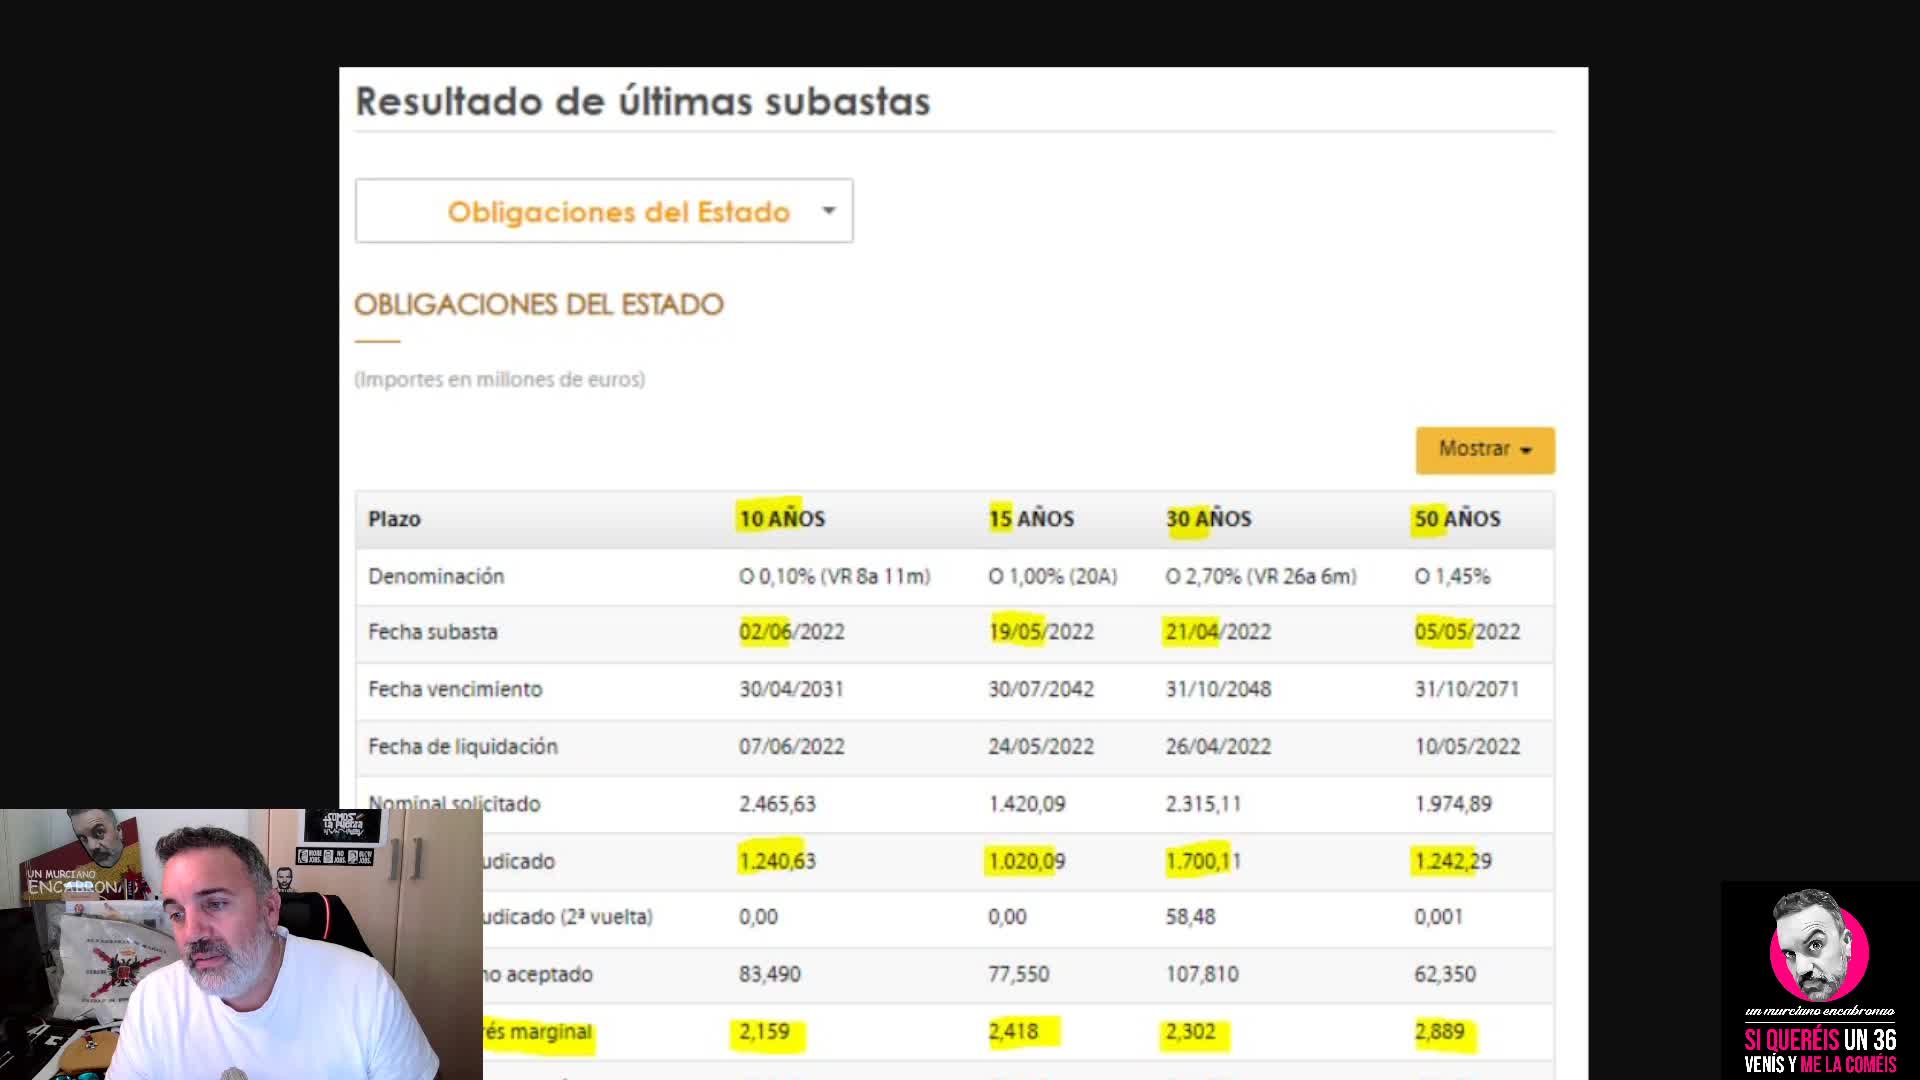Click the Mostrar dropdown button

click(x=1485, y=450)
